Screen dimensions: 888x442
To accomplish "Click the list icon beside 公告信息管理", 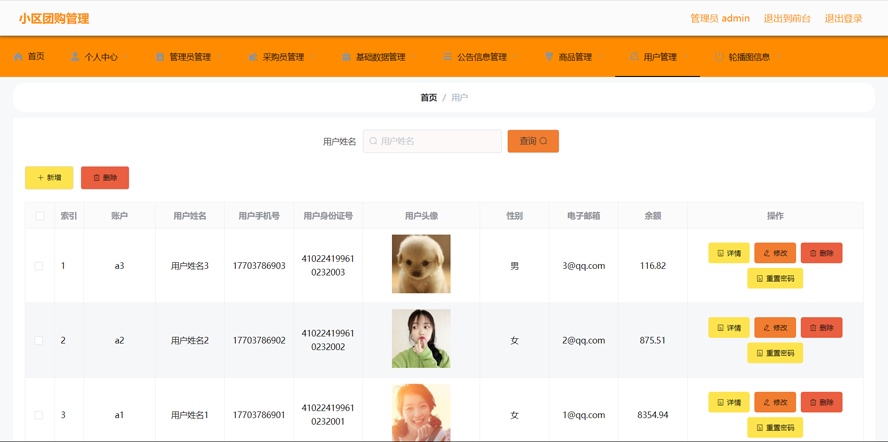I will tap(447, 57).
